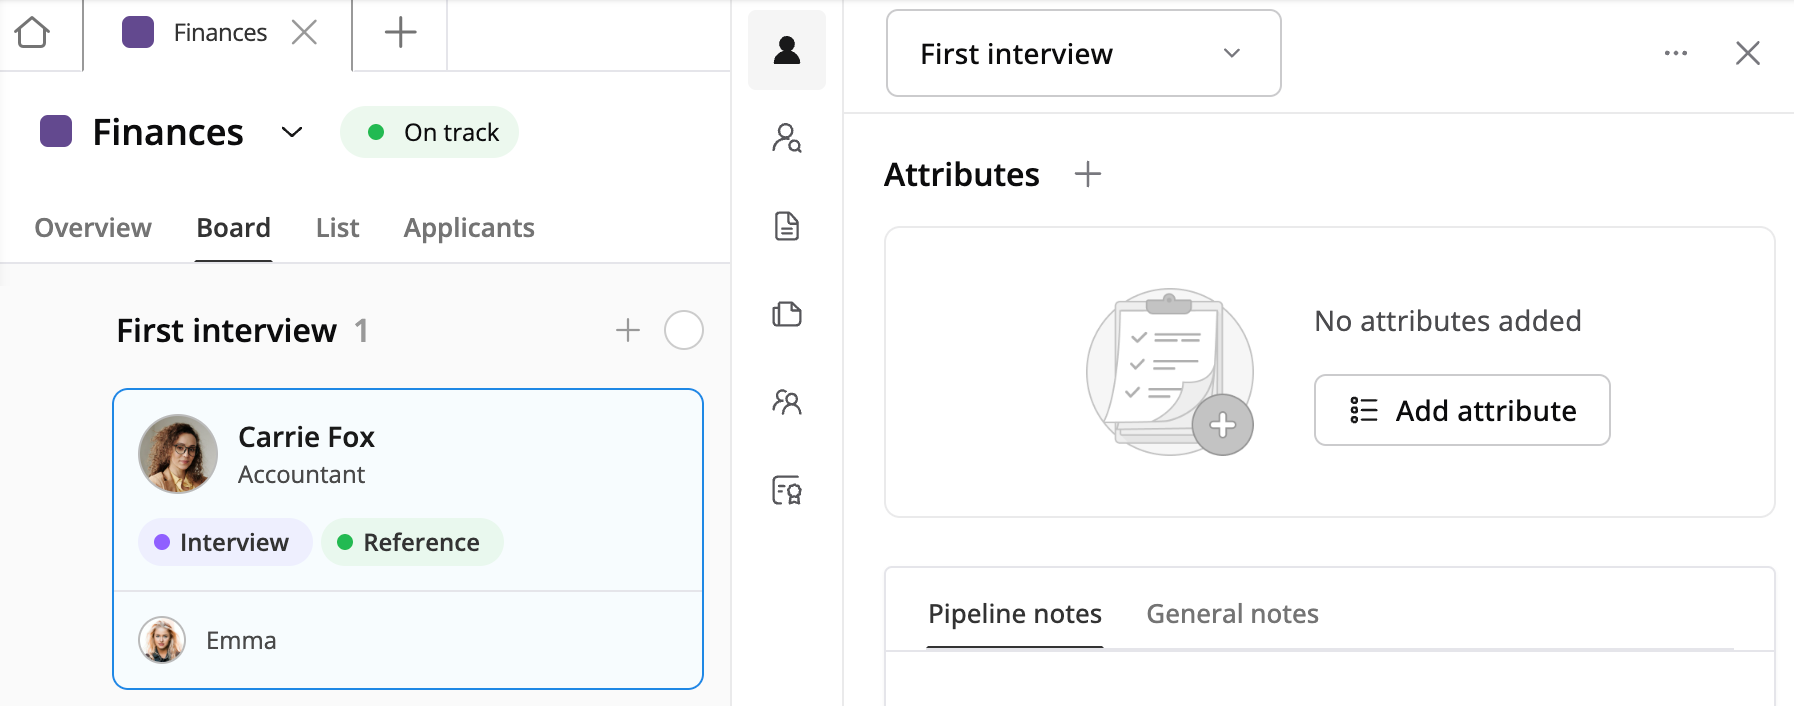The image size is (1794, 706).
Task: Open the certificate sidebar icon
Action: 787,490
